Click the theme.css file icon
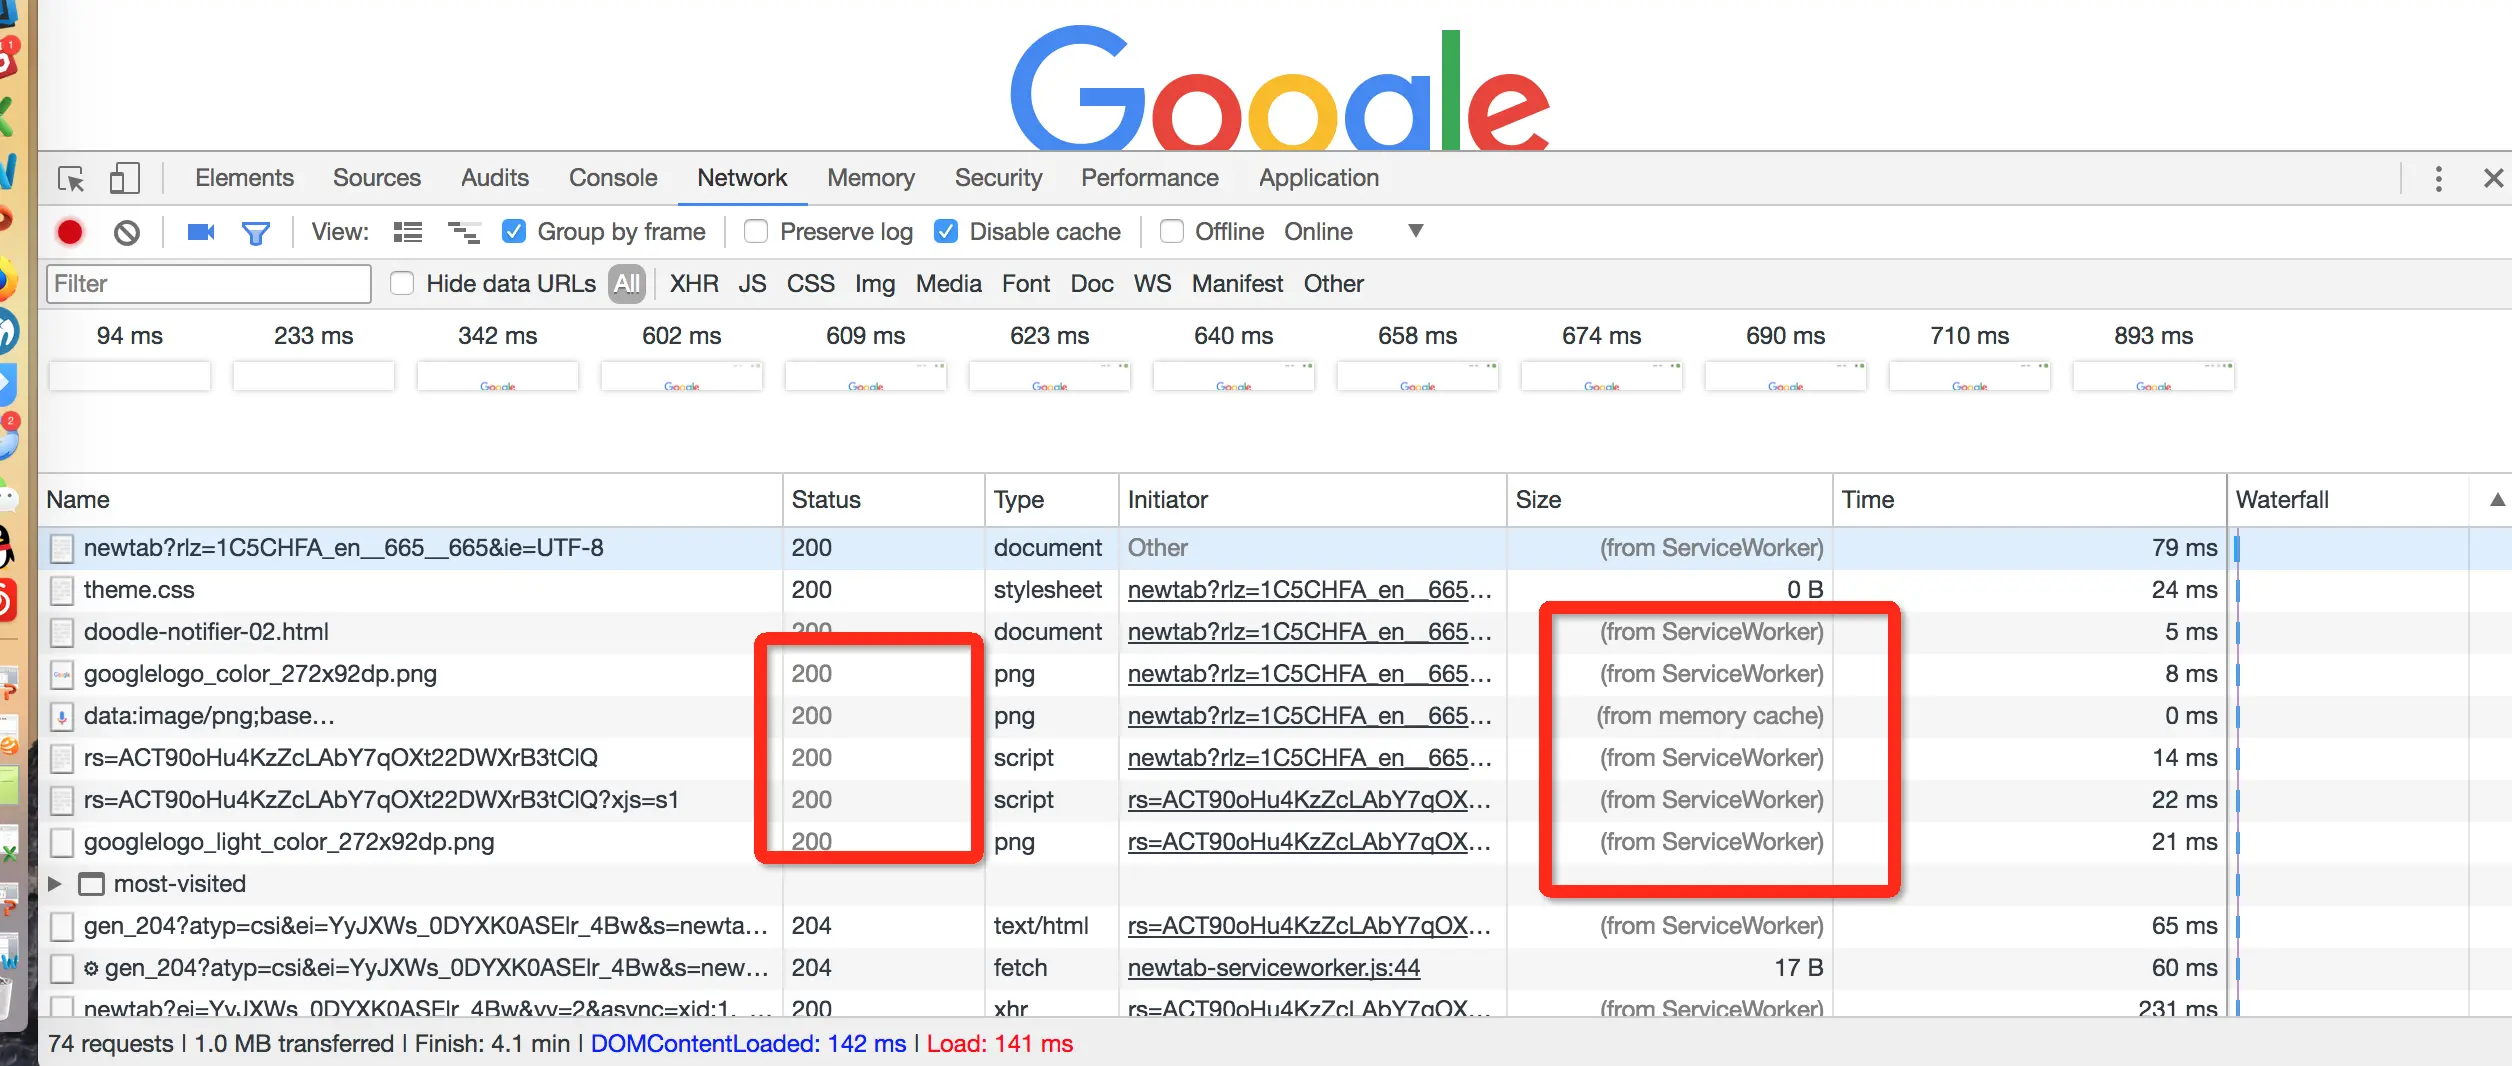This screenshot has height=1066, width=2512. click(x=62, y=590)
